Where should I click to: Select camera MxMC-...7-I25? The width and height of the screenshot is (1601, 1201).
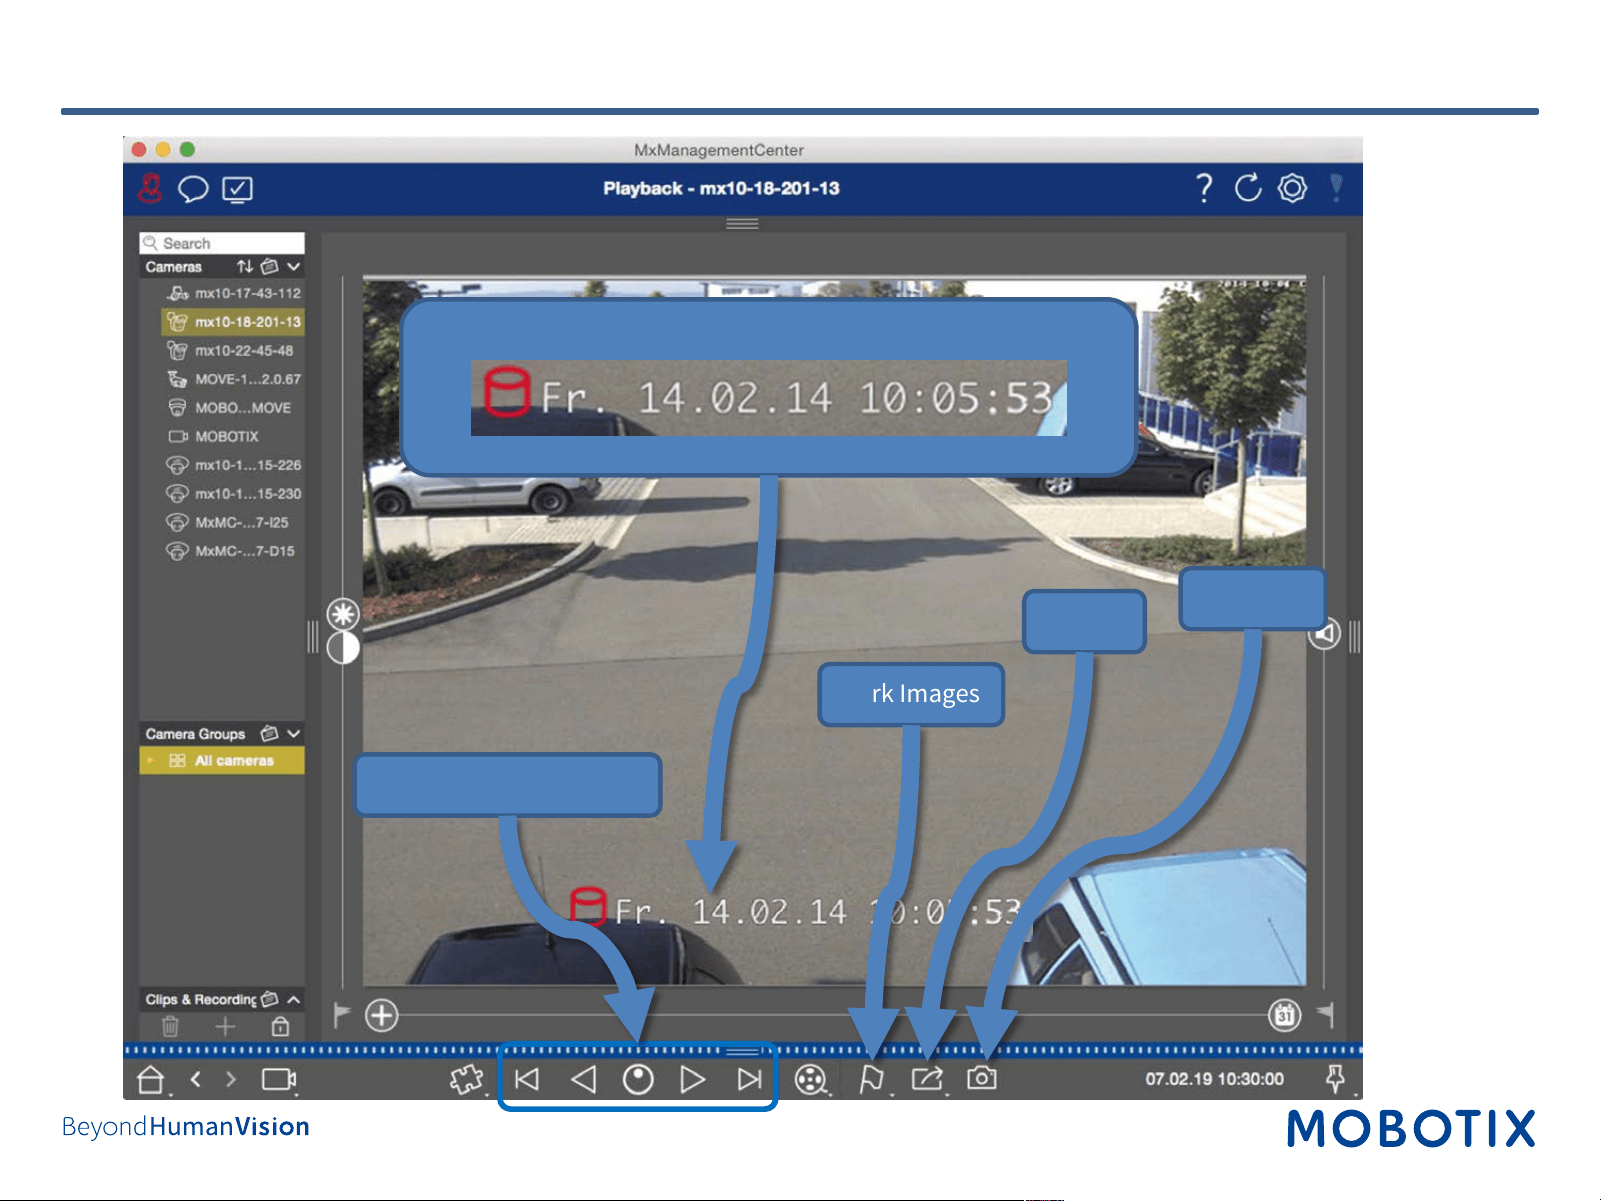[x=233, y=522]
